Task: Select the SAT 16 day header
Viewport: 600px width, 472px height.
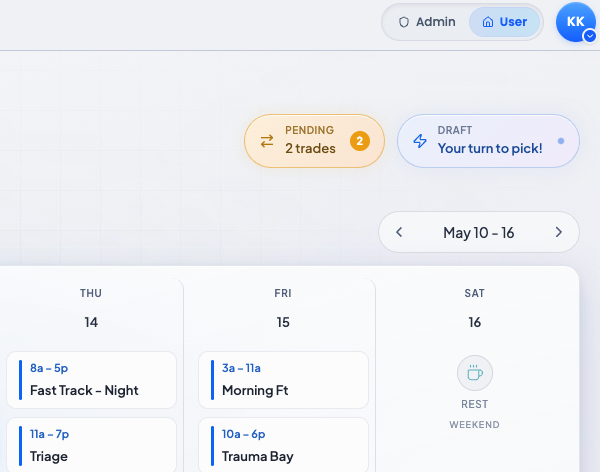Action: [474, 308]
